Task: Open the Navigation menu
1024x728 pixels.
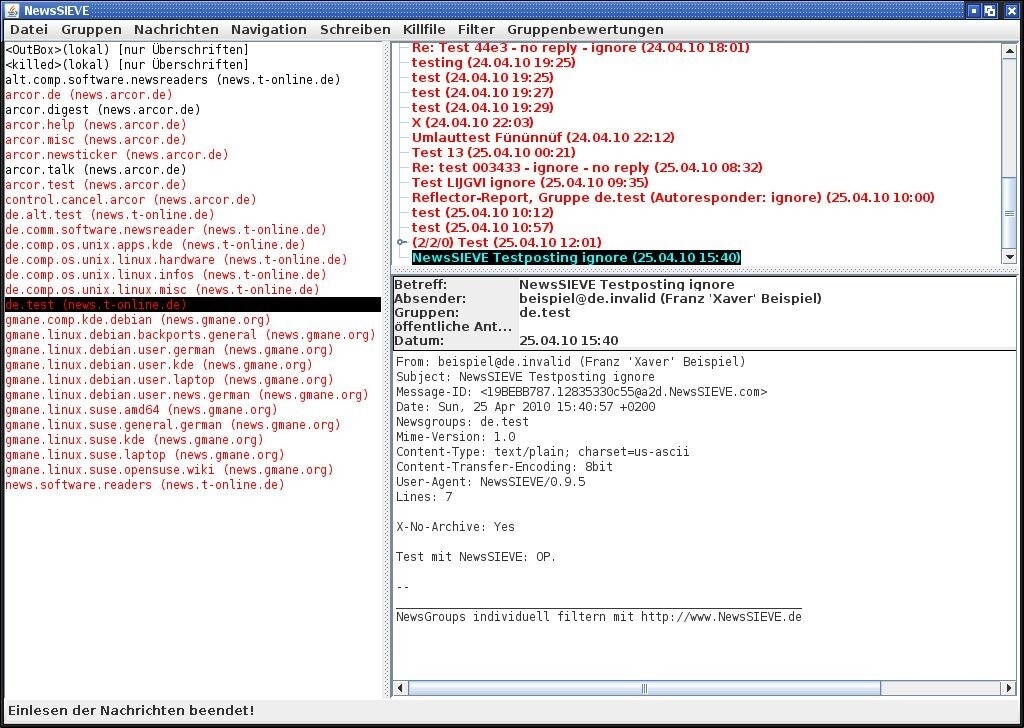Action: coord(268,29)
